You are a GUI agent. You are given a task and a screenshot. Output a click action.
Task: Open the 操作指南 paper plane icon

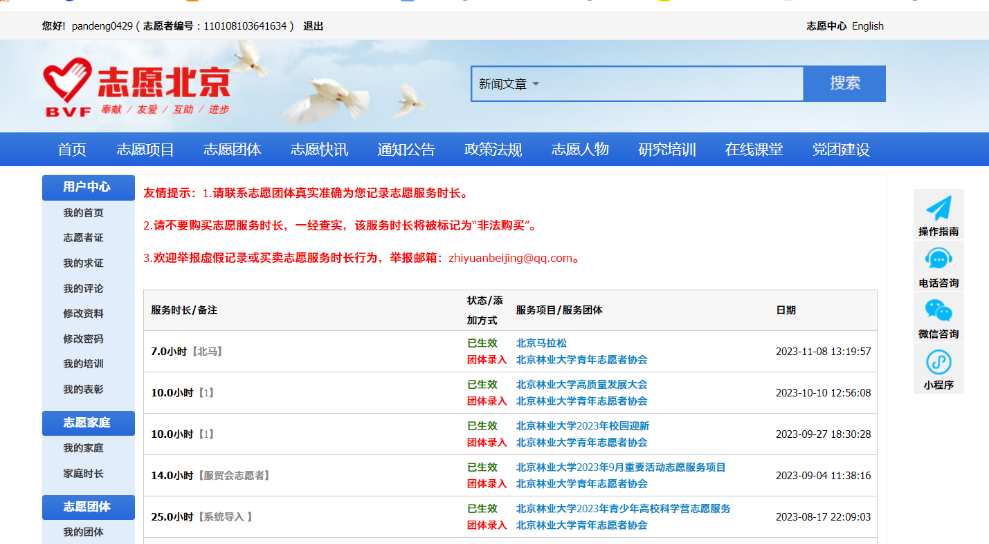click(939, 208)
